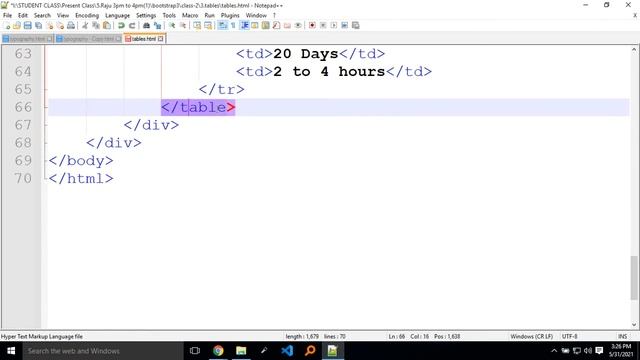Close the tables.html tab

tap(160, 39)
